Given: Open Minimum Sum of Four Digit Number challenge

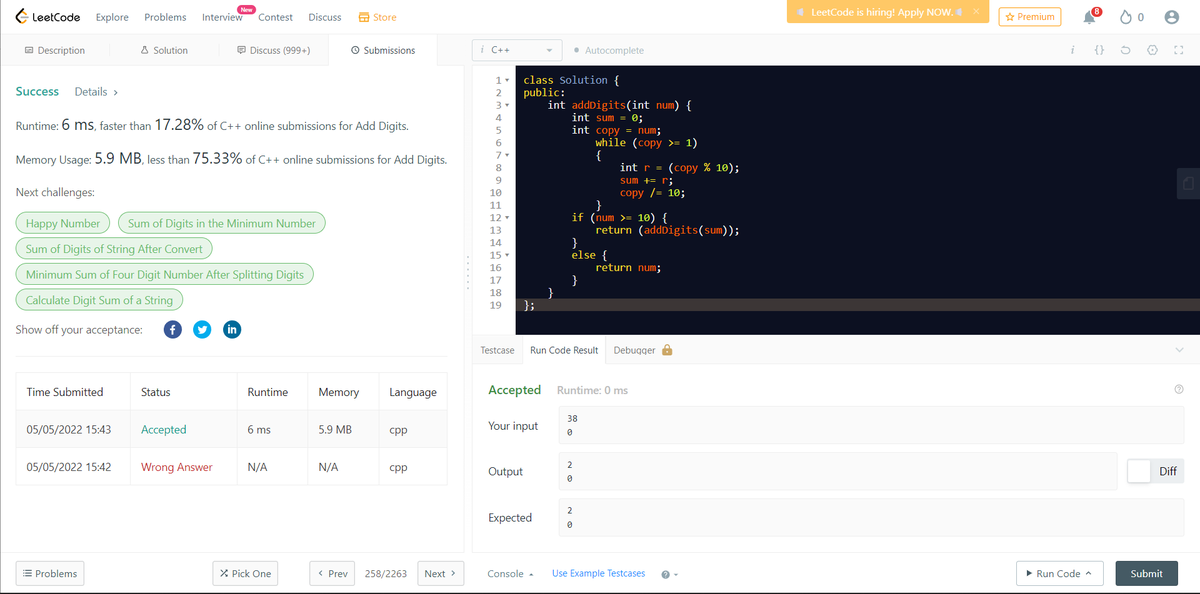Looking at the screenshot, I should (x=165, y=274).
